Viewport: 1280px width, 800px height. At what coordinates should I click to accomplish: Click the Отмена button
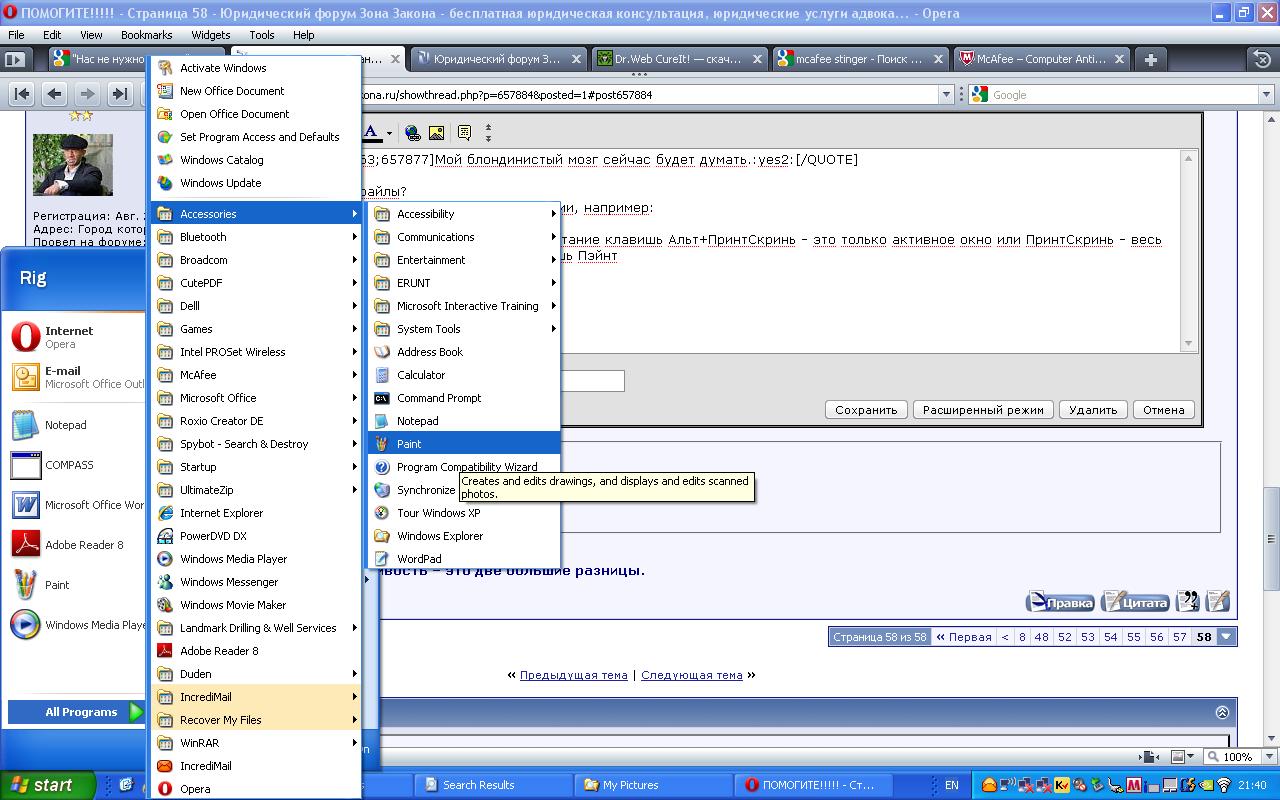[1164, 410]
